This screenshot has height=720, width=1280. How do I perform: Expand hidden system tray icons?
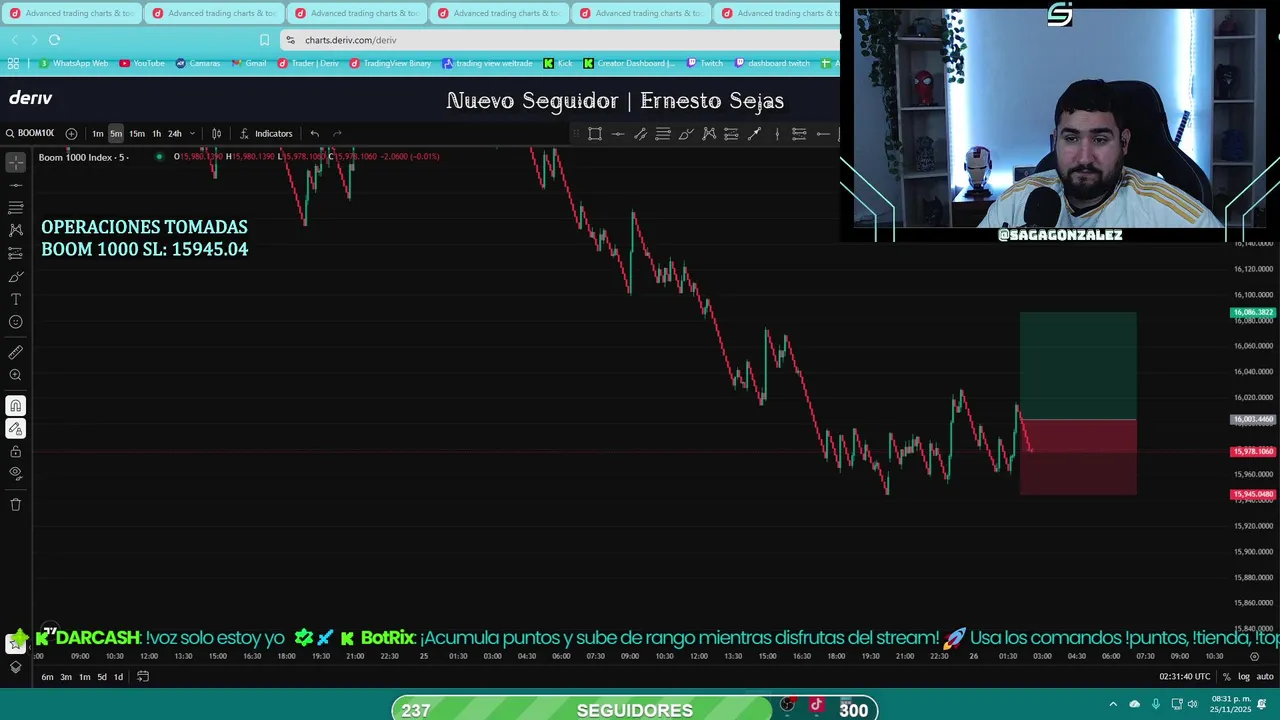(x=1113, y=704)
